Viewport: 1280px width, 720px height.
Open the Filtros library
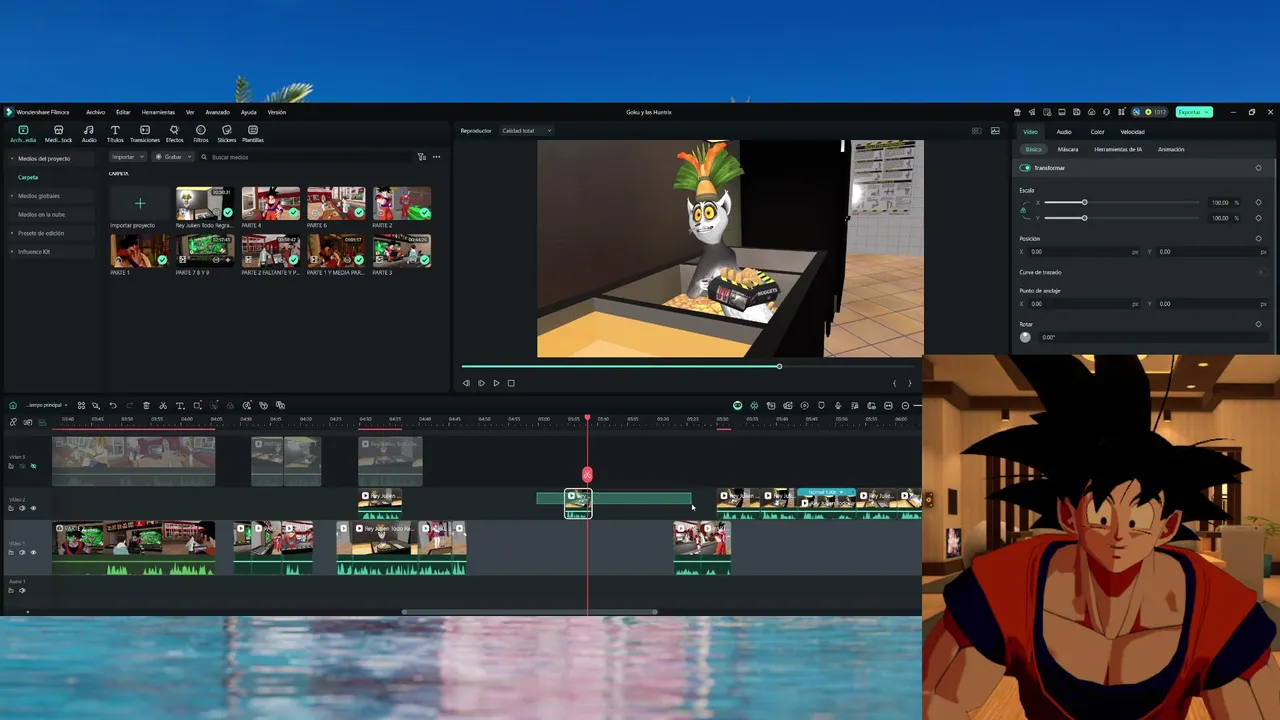[x=201, y=133]
